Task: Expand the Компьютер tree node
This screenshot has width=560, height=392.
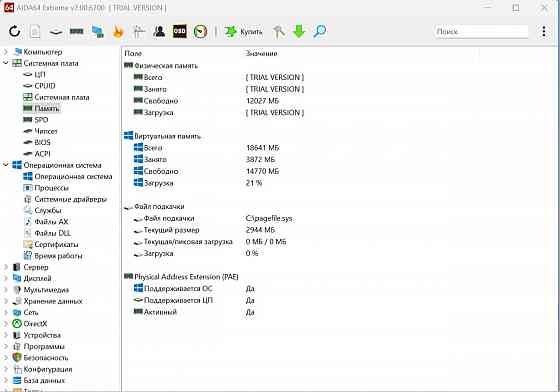Action: [6, 52]
